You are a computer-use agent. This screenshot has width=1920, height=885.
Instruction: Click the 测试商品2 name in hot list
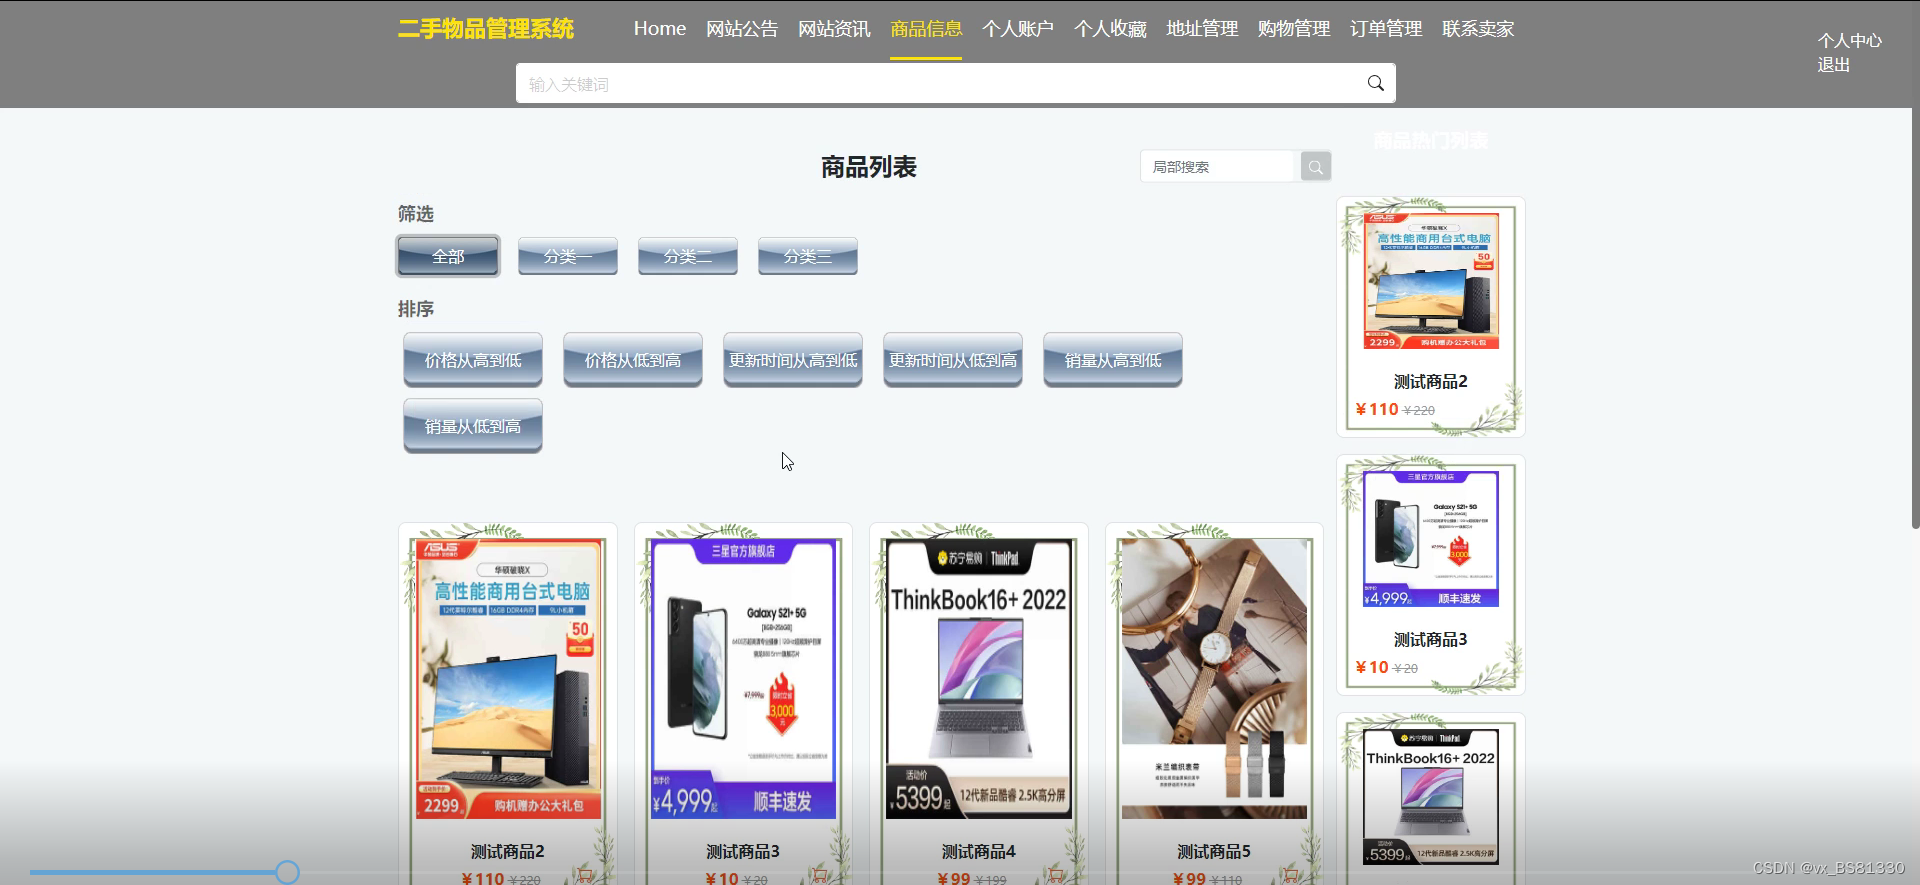click(x=1431, y=382)
